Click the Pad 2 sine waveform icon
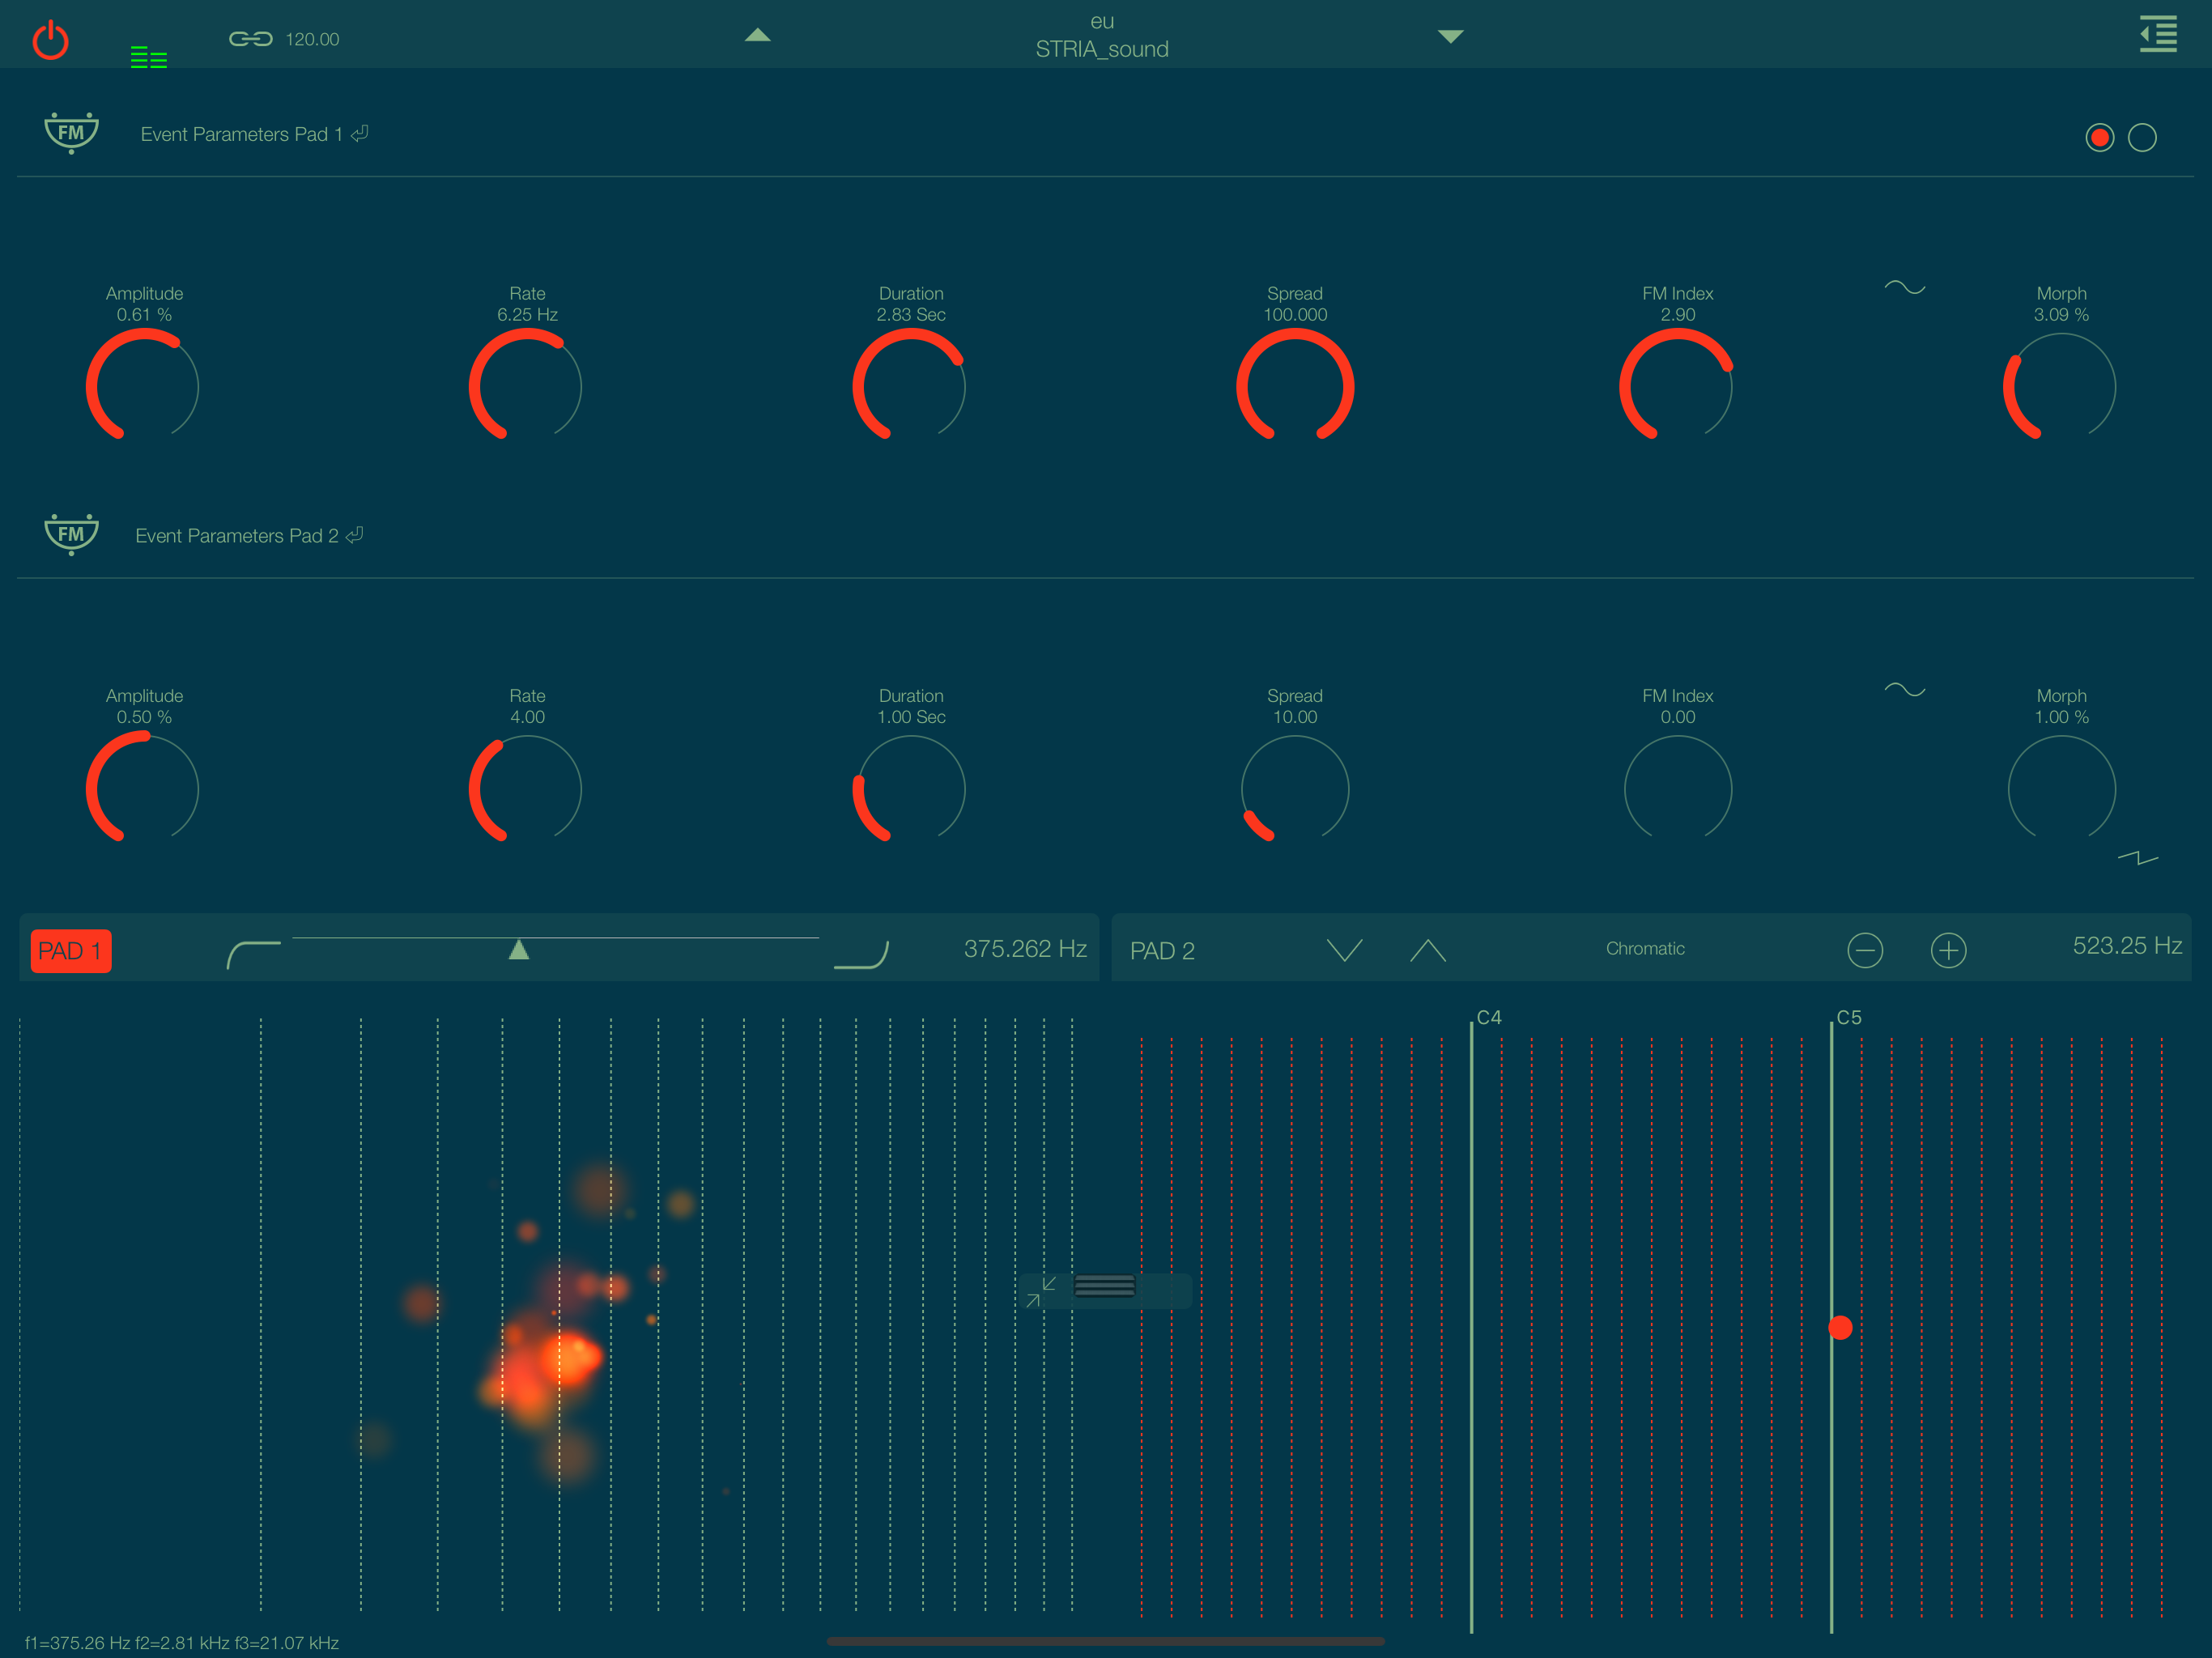 pyautogui.click(x=1904, y=690)
